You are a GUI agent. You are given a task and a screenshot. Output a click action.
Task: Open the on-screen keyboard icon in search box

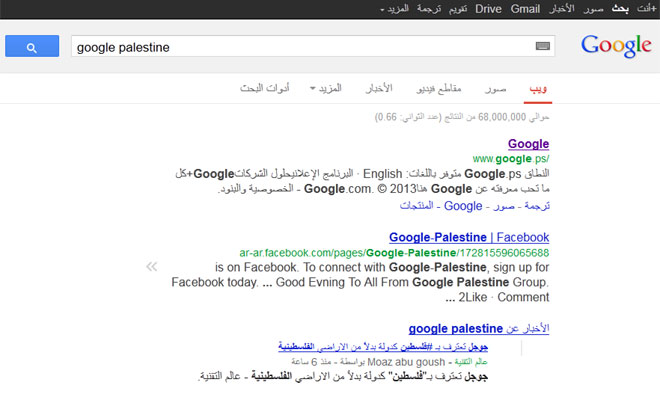(x=544, y=47)
